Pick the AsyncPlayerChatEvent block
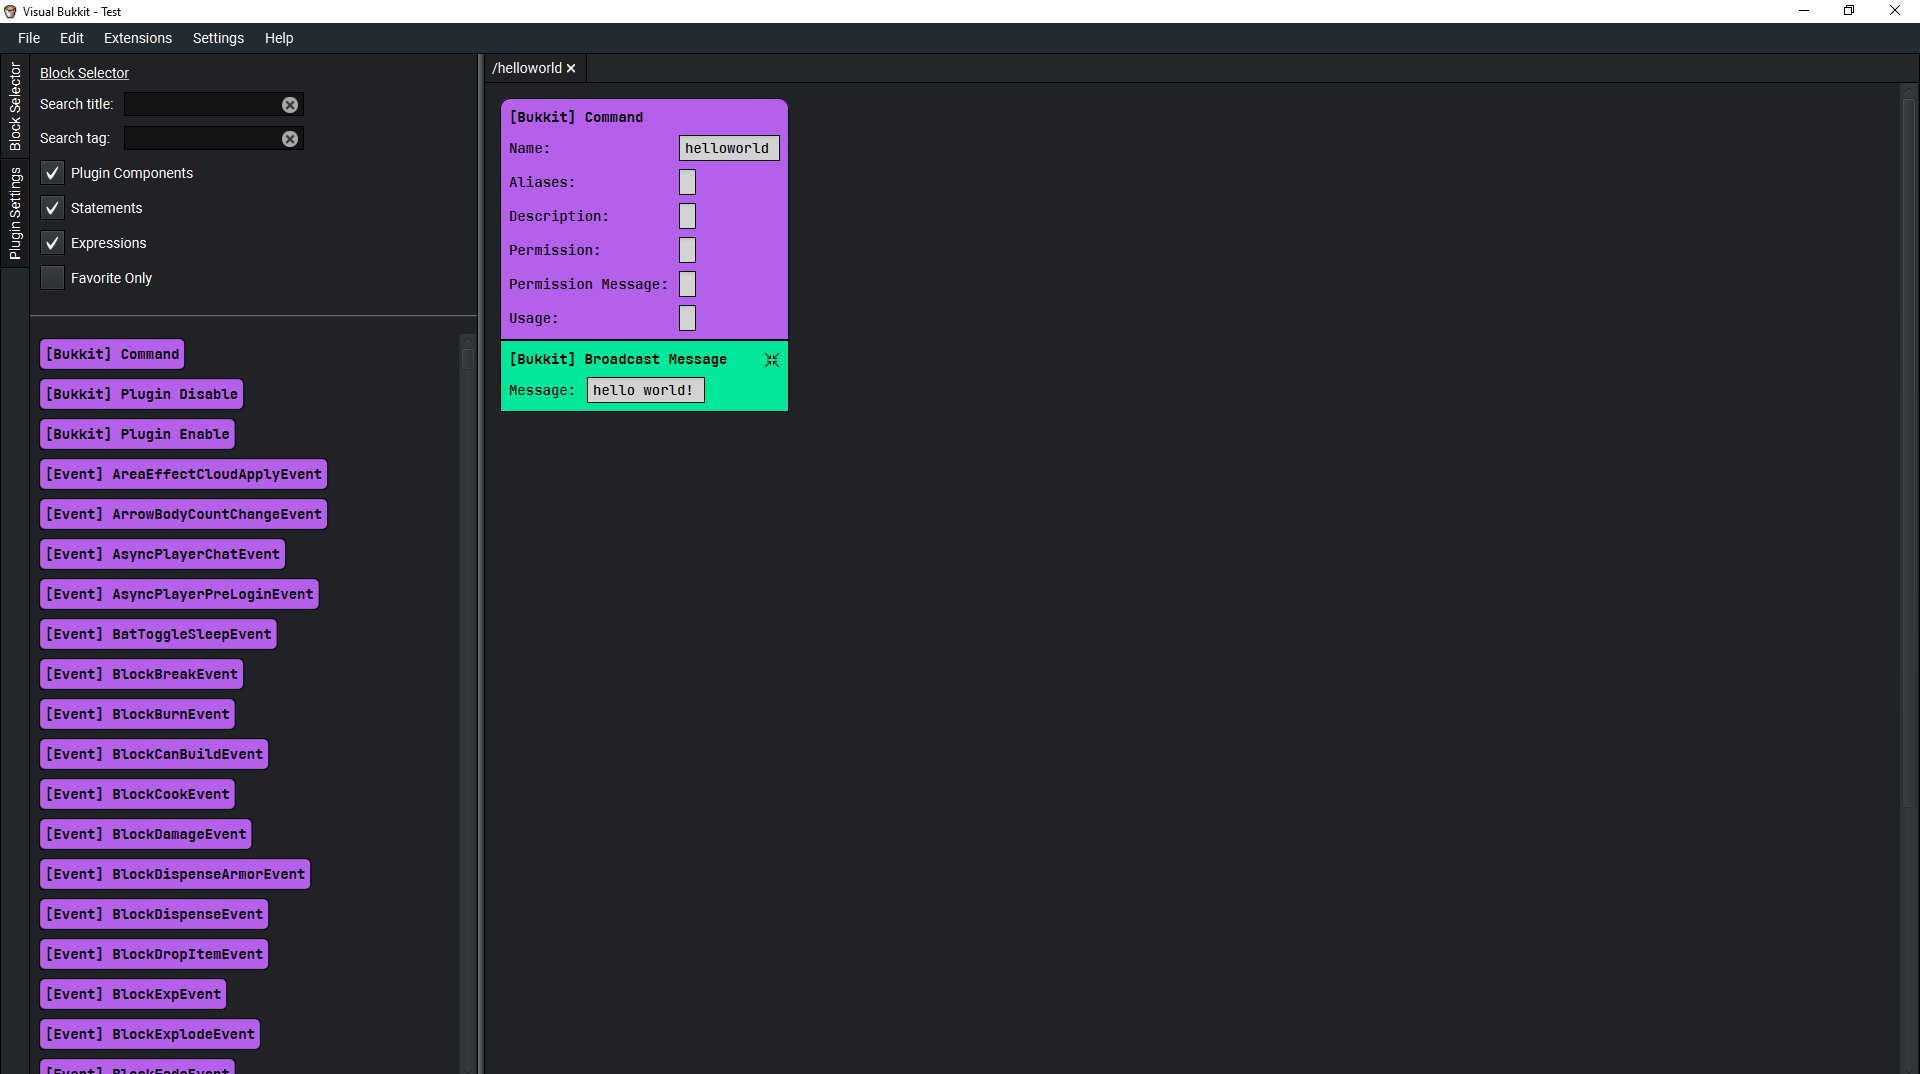Viewport: 1920px width, 1074px height. pyautogui.click(x=162, y=555)
